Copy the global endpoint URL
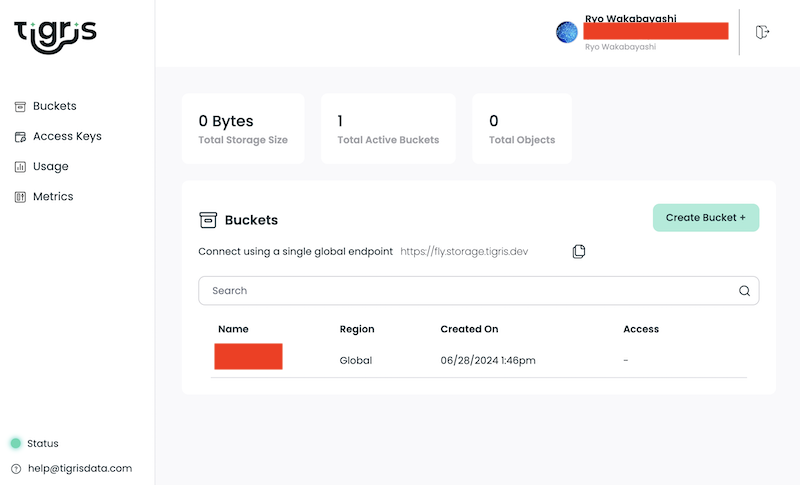The width and height of the screenshot is (800, 485). tap(579, 251)
